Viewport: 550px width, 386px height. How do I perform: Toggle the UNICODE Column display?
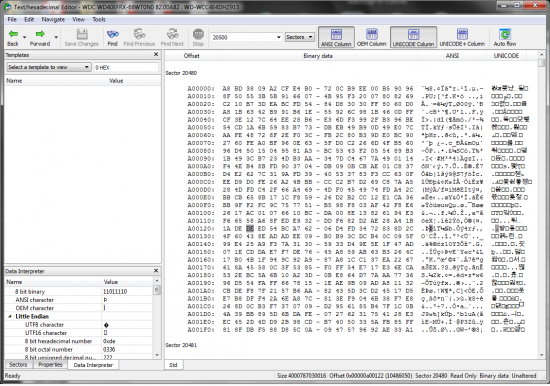[x=413, y=37]
